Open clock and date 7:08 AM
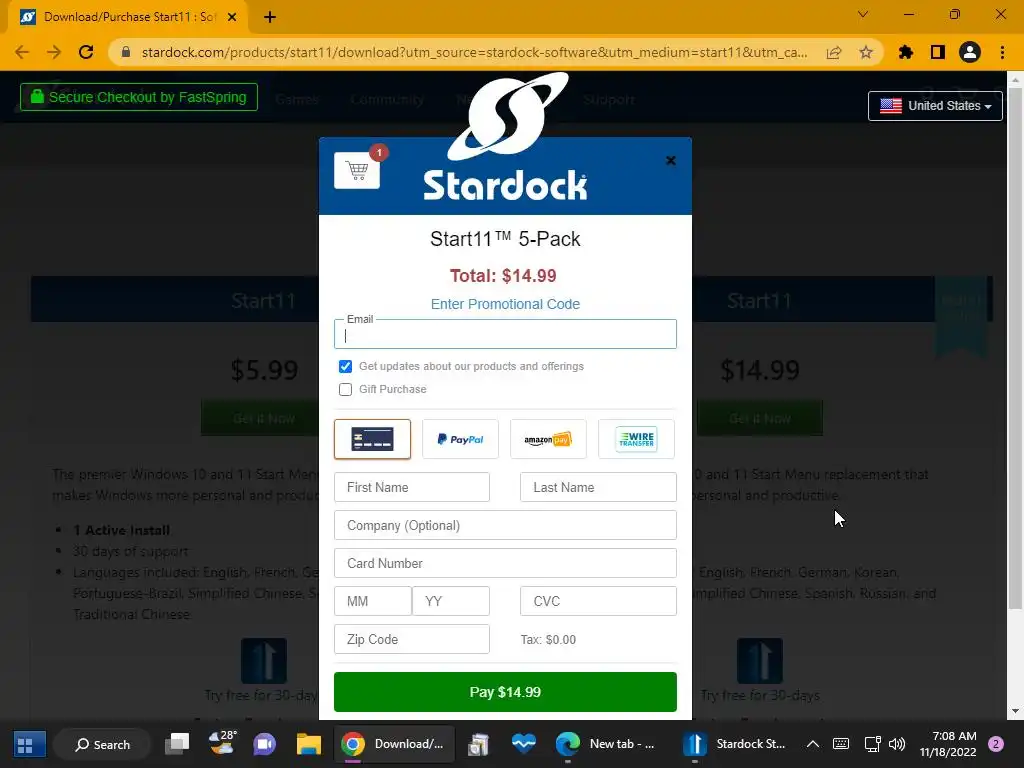The height and width of the screenshot is (768, 1024). tap(948, 744)
